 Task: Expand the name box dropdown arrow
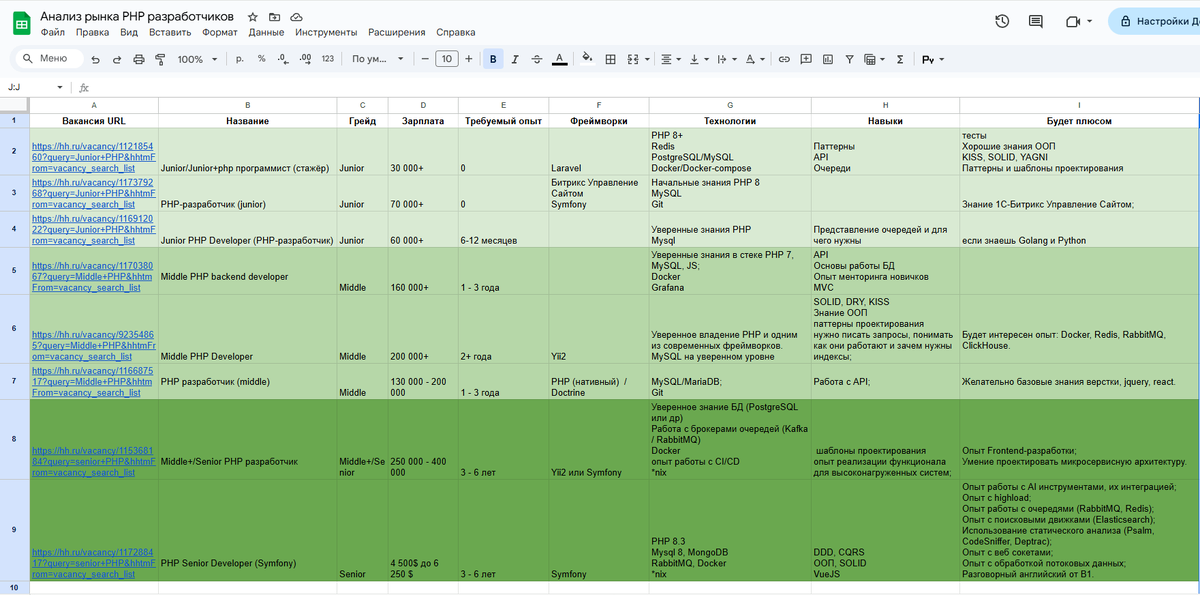(60, 87)
